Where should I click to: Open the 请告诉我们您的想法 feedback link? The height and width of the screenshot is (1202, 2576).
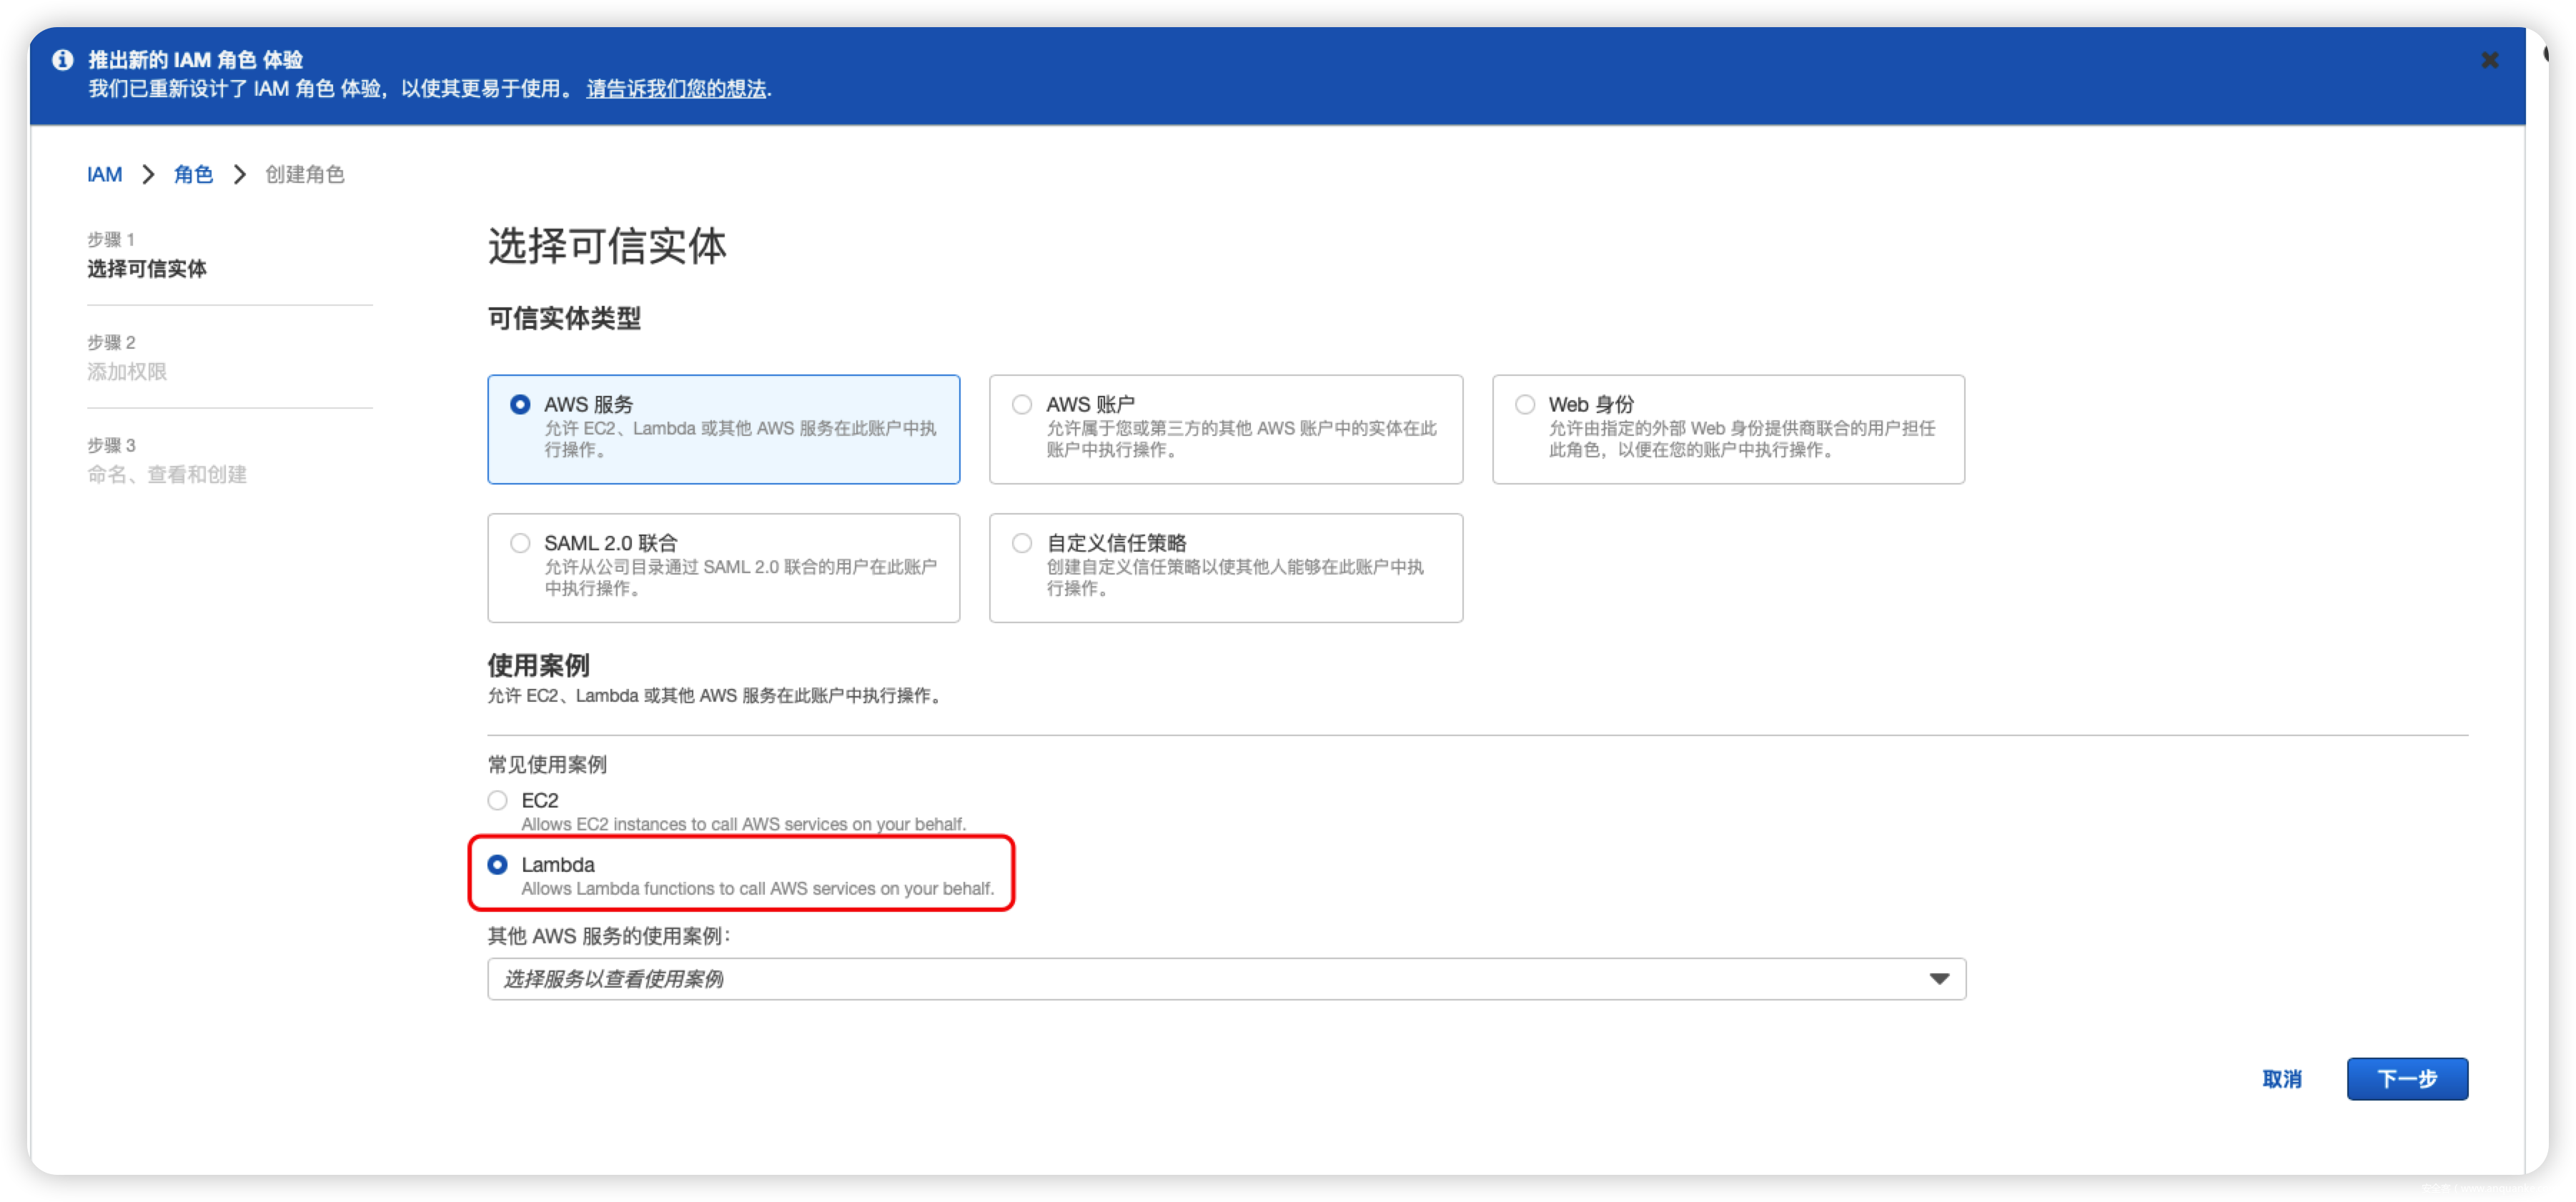point(676,89)
